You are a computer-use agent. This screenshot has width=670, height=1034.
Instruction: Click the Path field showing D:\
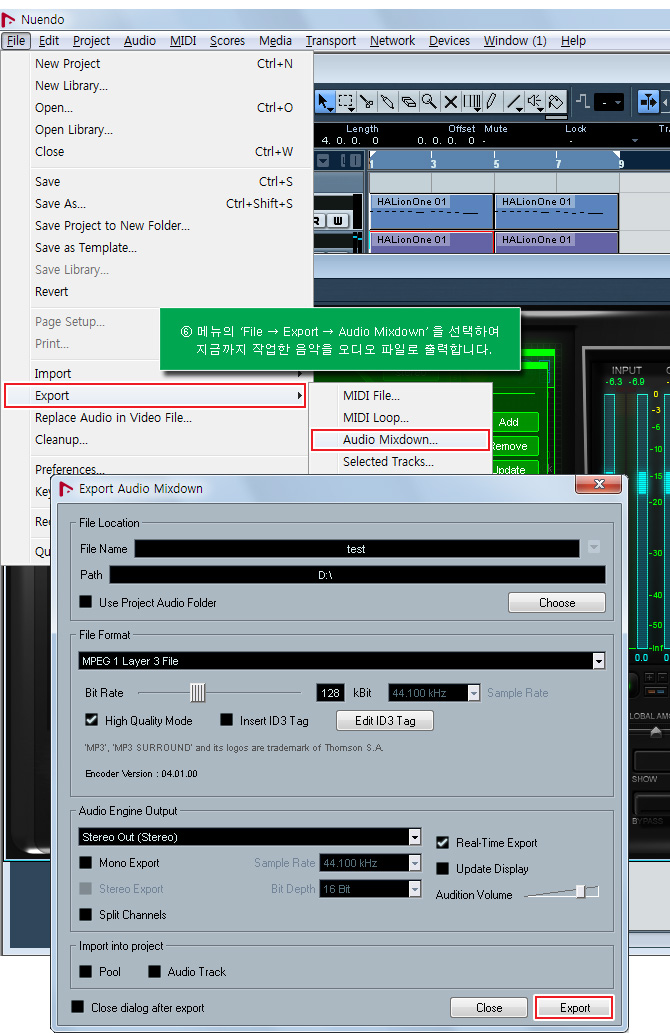357,575
